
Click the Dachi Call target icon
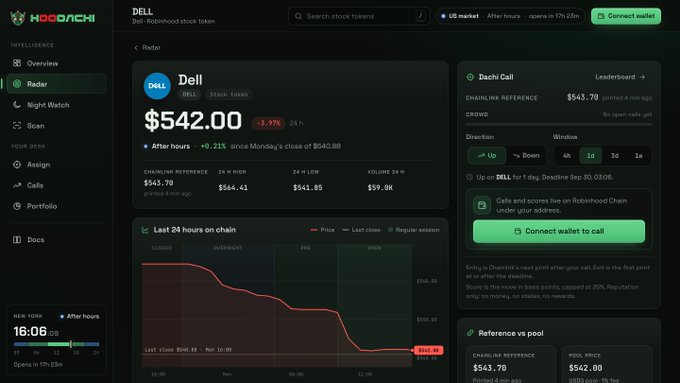coord(470,77)
